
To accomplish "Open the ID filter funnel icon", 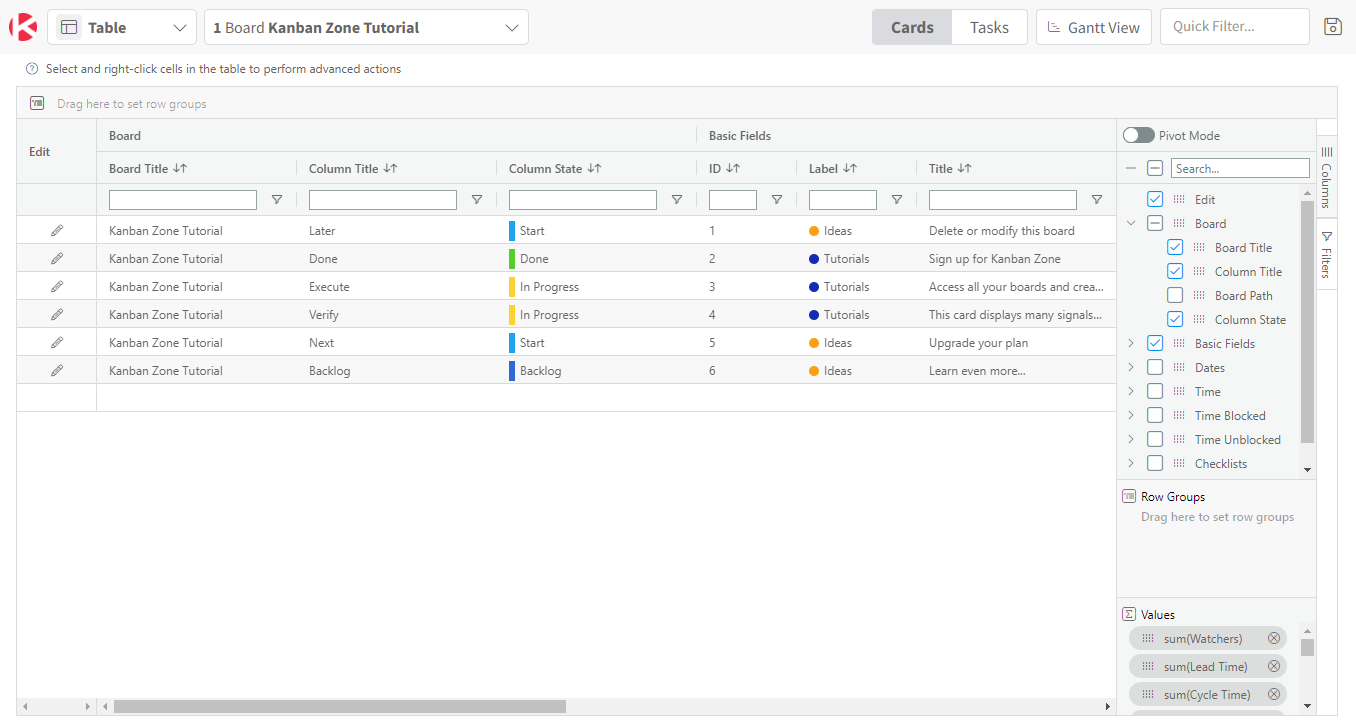I will [x=777, y=200].
